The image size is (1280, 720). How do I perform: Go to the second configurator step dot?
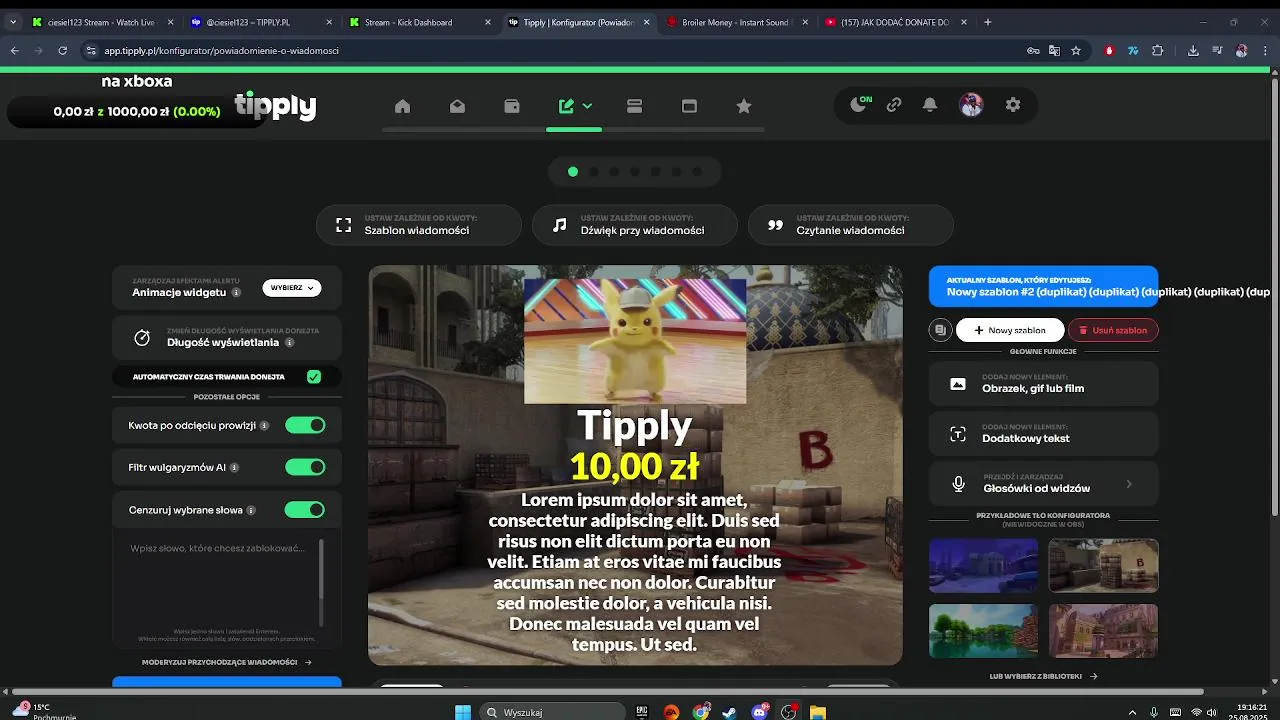coord(594,171)
